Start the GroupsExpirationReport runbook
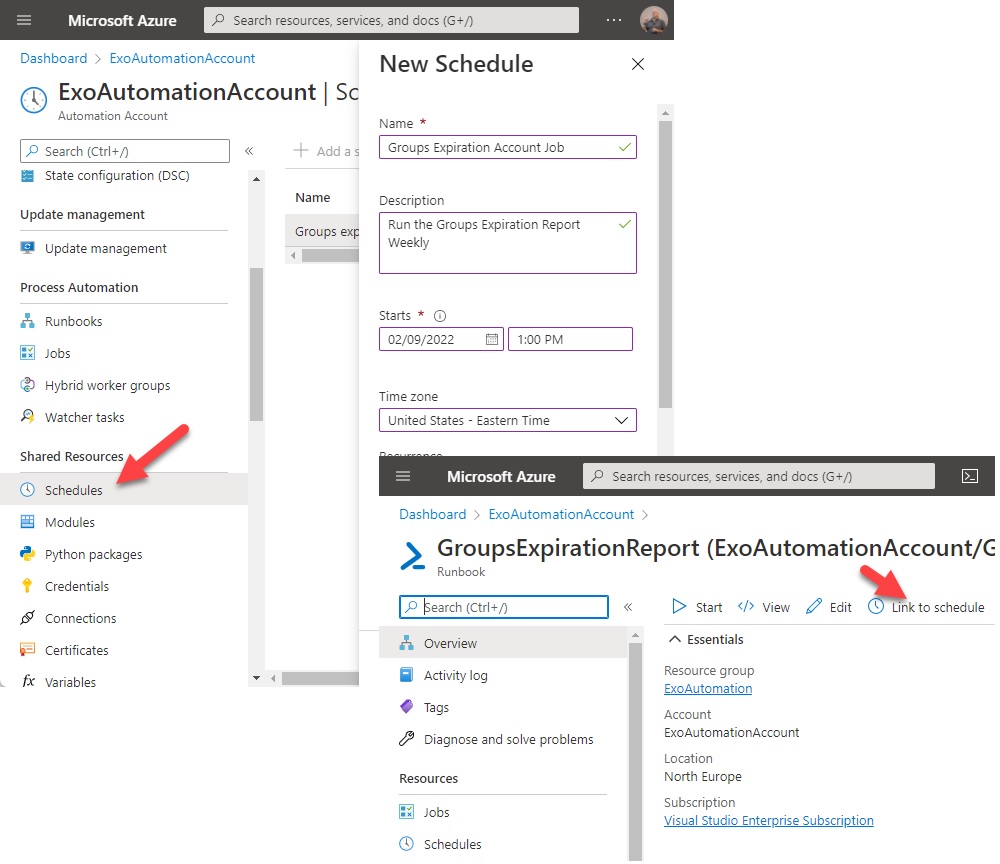The height and width of the screenshot is (864, 1000). [x=697, y=607]
